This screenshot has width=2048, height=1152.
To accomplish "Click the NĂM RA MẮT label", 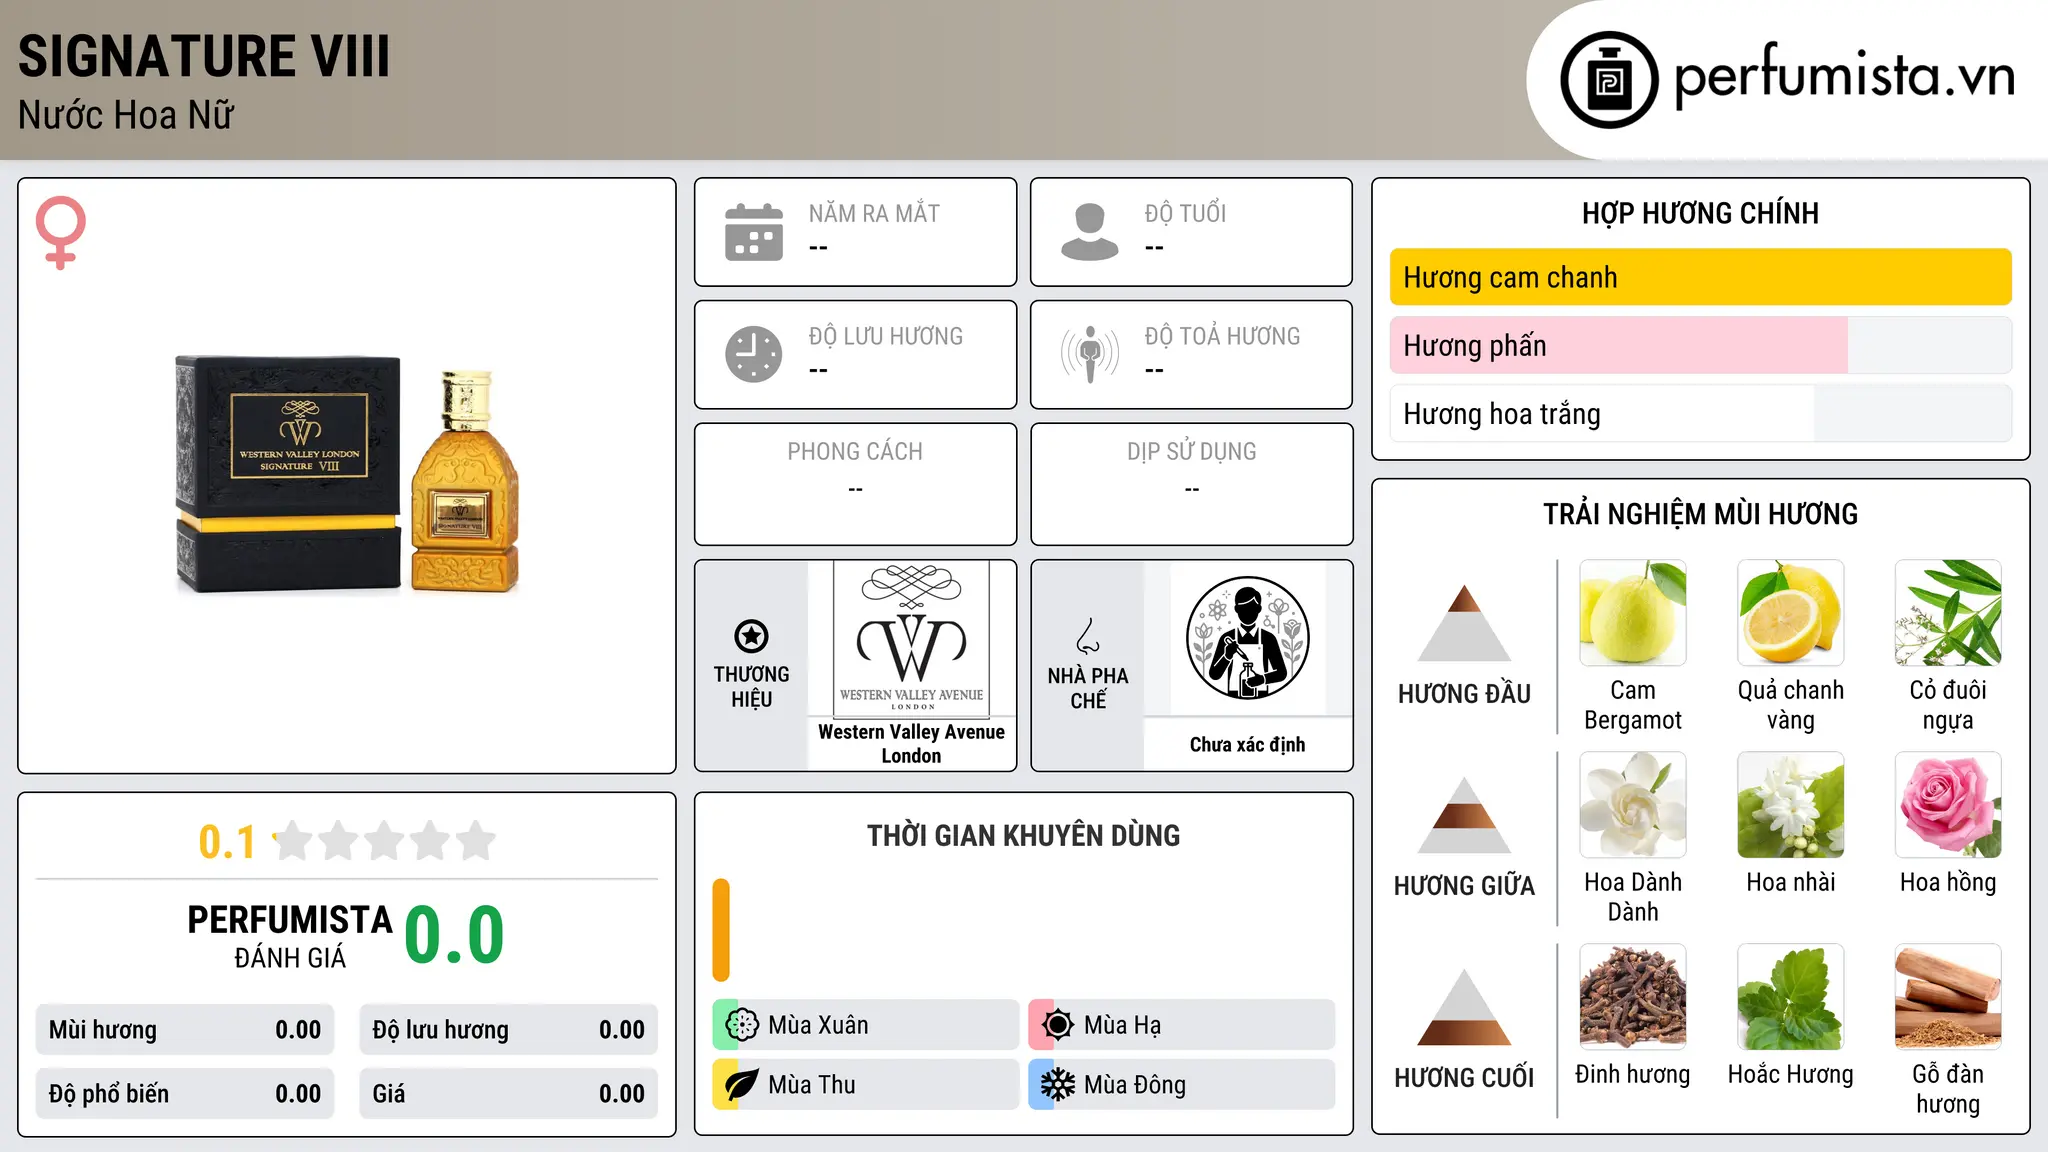I will [x=874, y=213].
